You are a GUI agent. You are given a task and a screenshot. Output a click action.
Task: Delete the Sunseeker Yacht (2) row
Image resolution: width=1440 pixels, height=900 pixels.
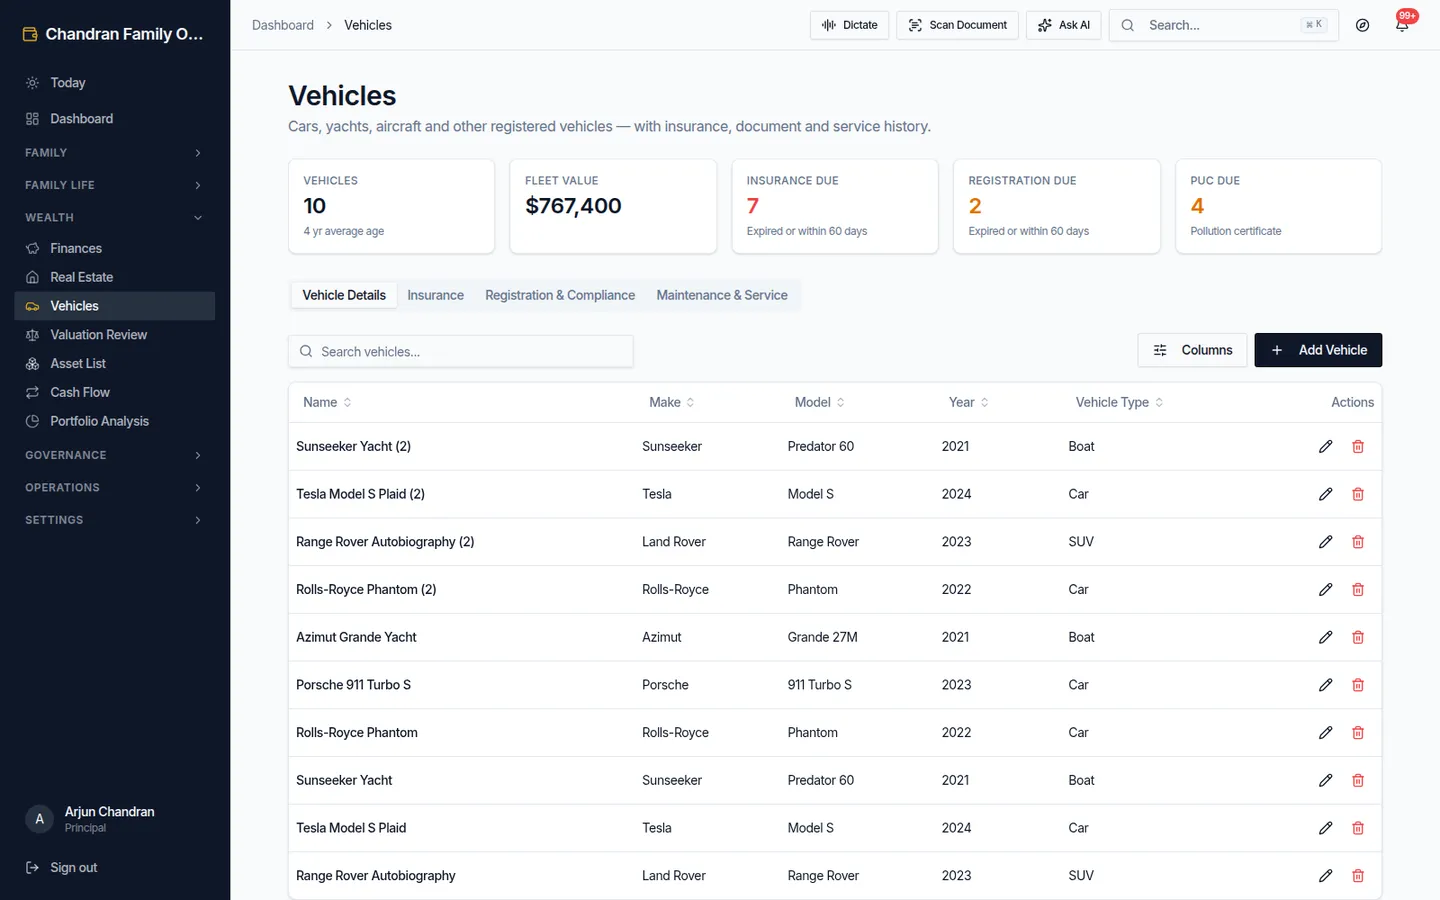(1358, 446)
